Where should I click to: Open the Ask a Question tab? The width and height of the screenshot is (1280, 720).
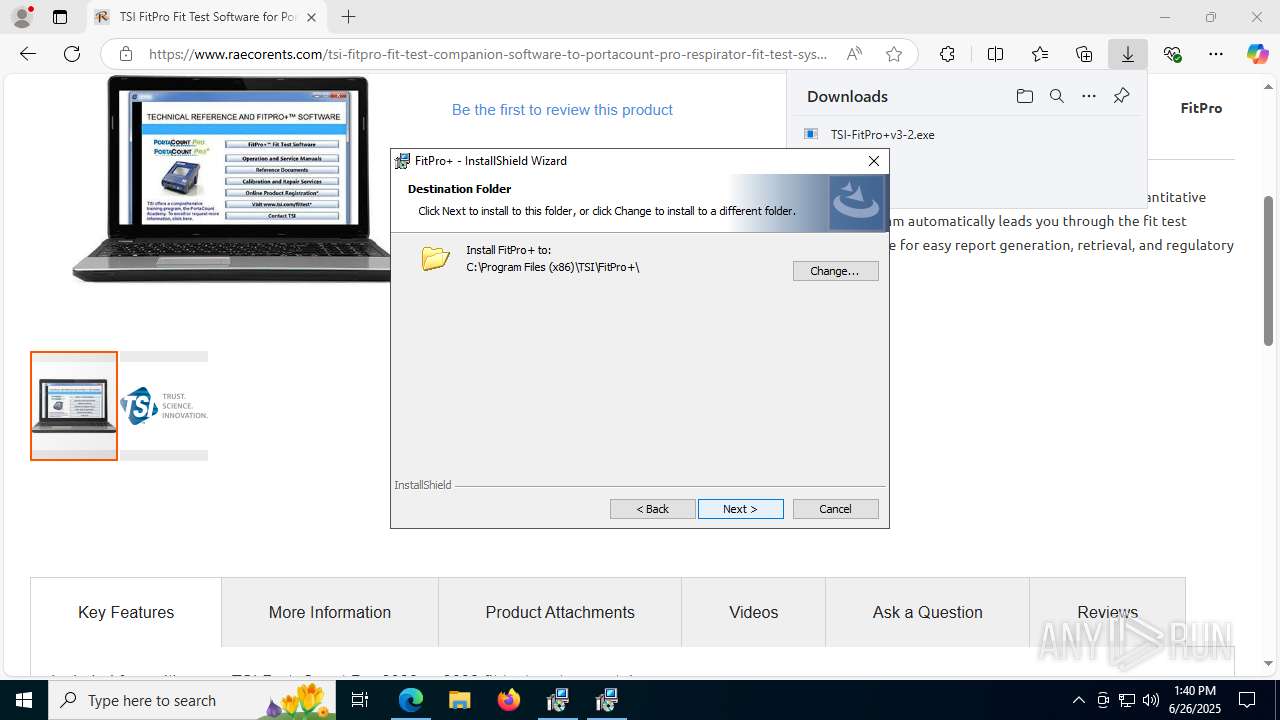point(927,612)
